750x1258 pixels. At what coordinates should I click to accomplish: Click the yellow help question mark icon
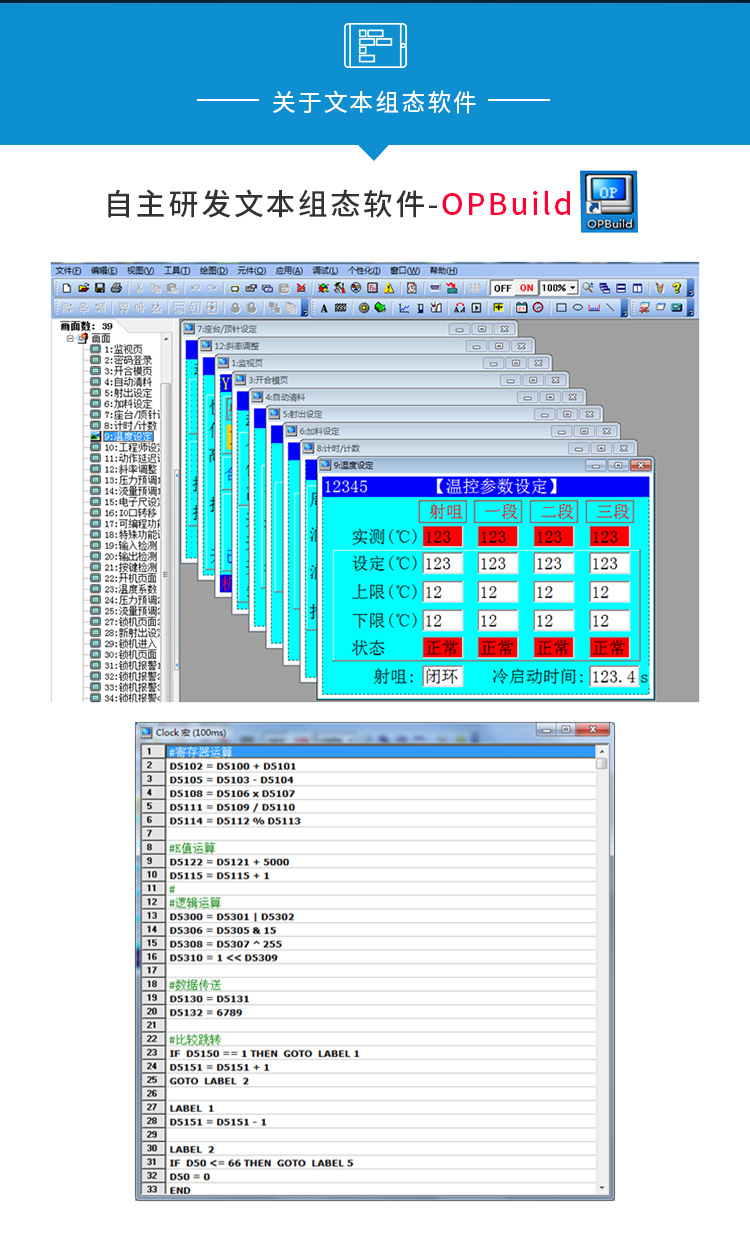[x=676, y=288]
